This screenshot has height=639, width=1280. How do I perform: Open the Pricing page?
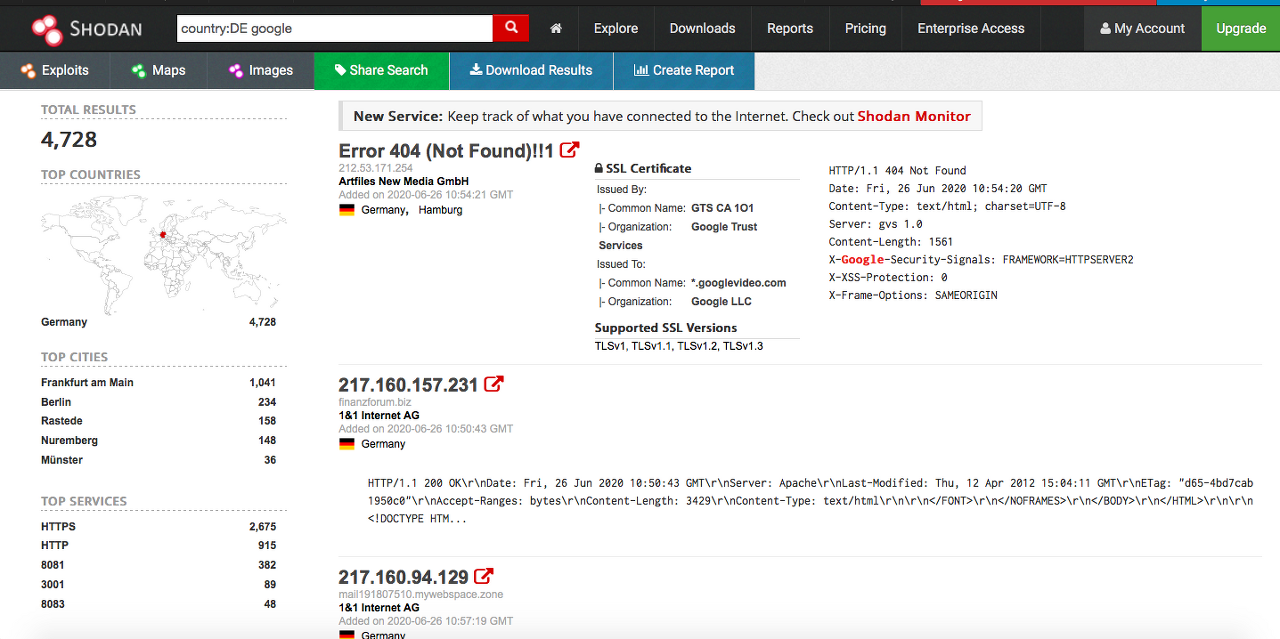point(865,28)
